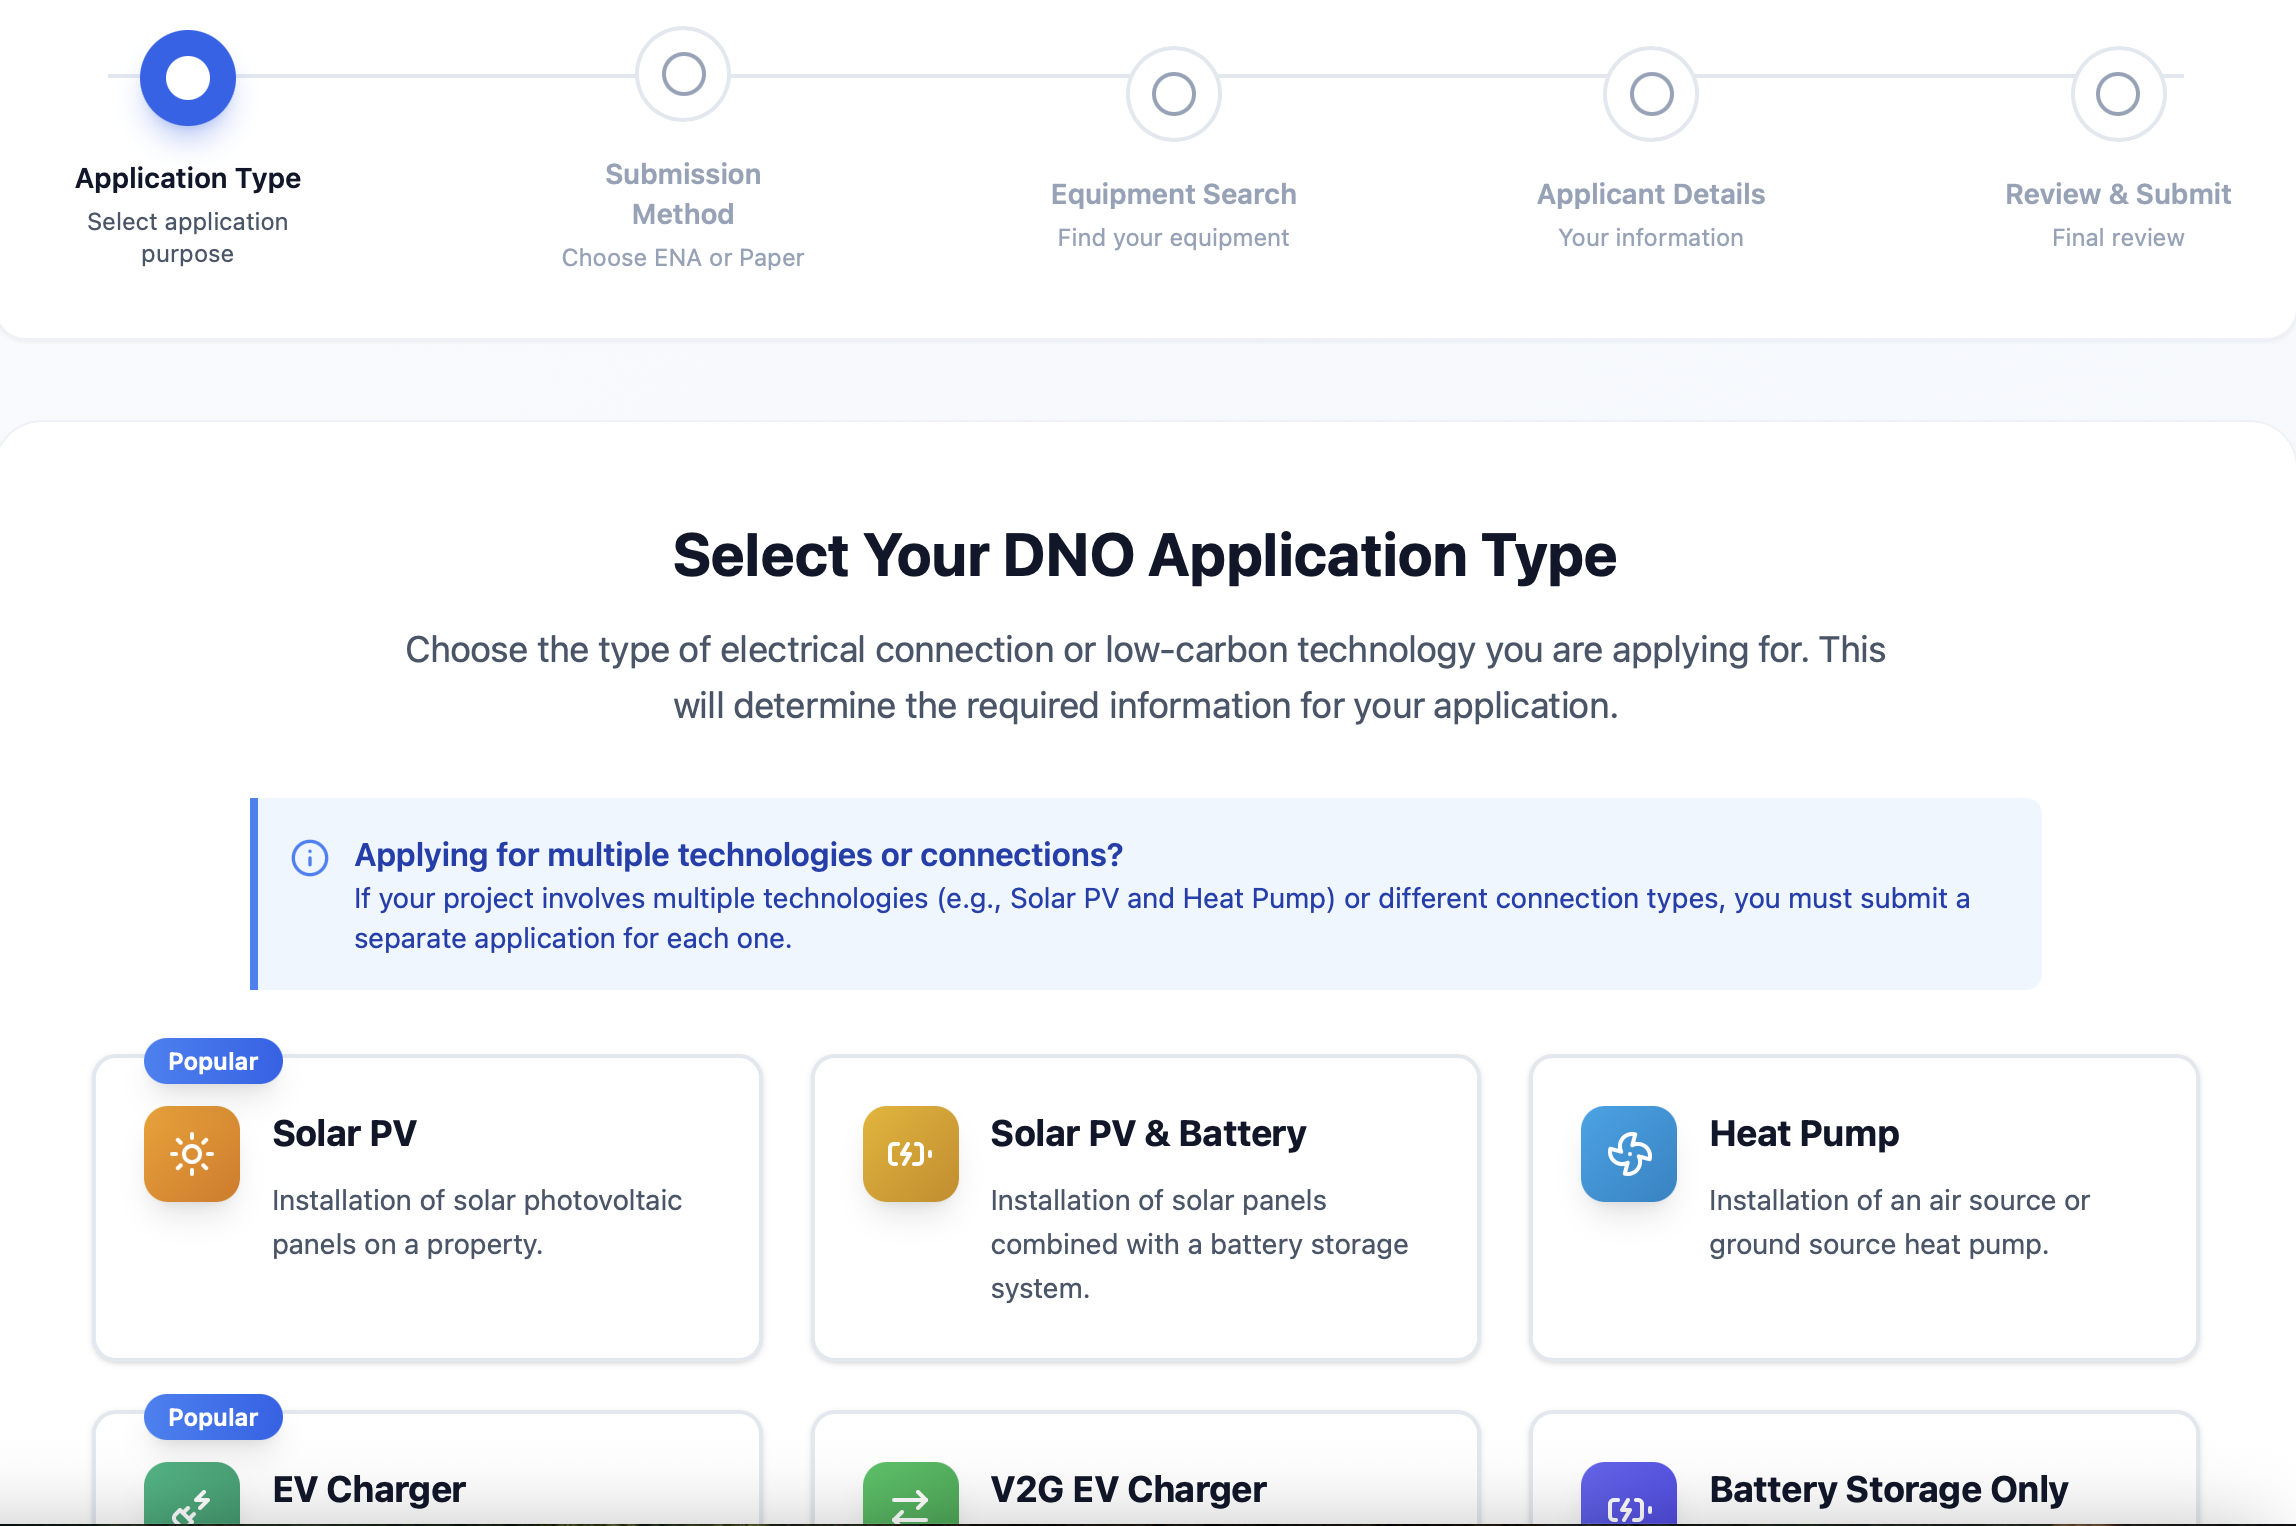The image size is (2296, 1526).
Task: Select the Applicant Details step circle
Action: pyautogui.click(x=1651, y=94)
